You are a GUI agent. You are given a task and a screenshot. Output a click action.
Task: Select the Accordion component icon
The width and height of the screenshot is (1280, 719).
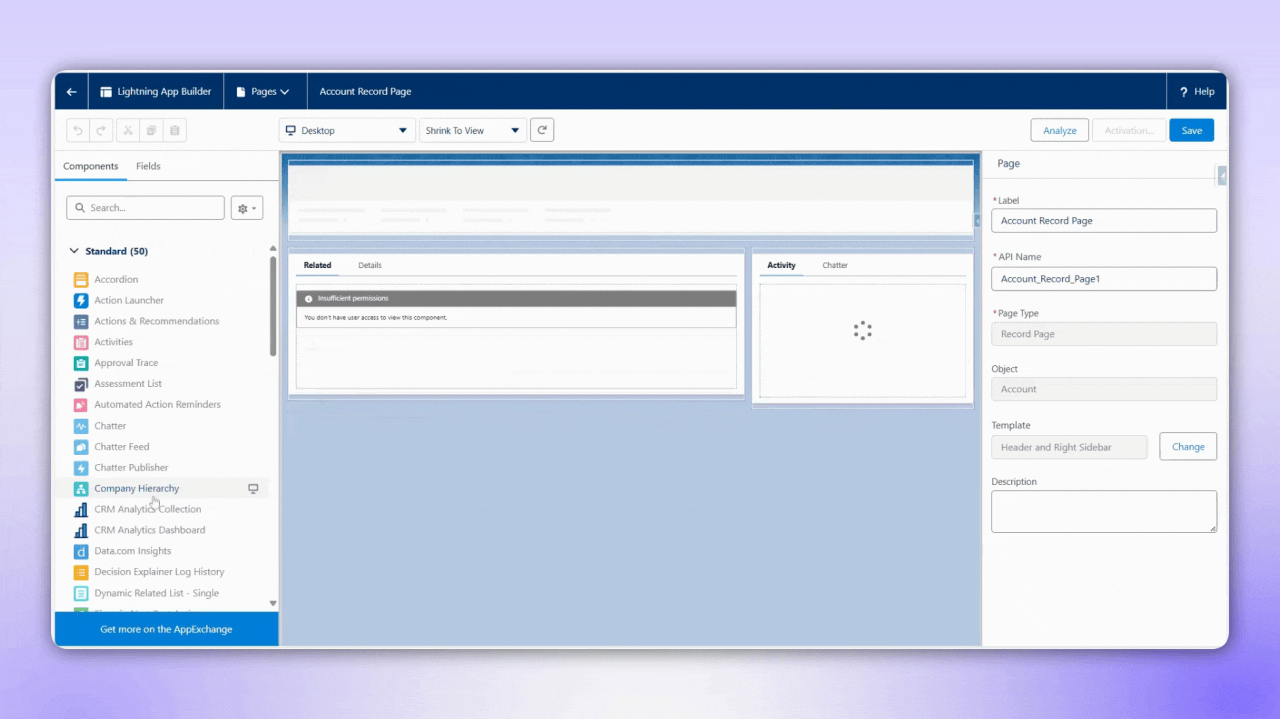(81, 279)
